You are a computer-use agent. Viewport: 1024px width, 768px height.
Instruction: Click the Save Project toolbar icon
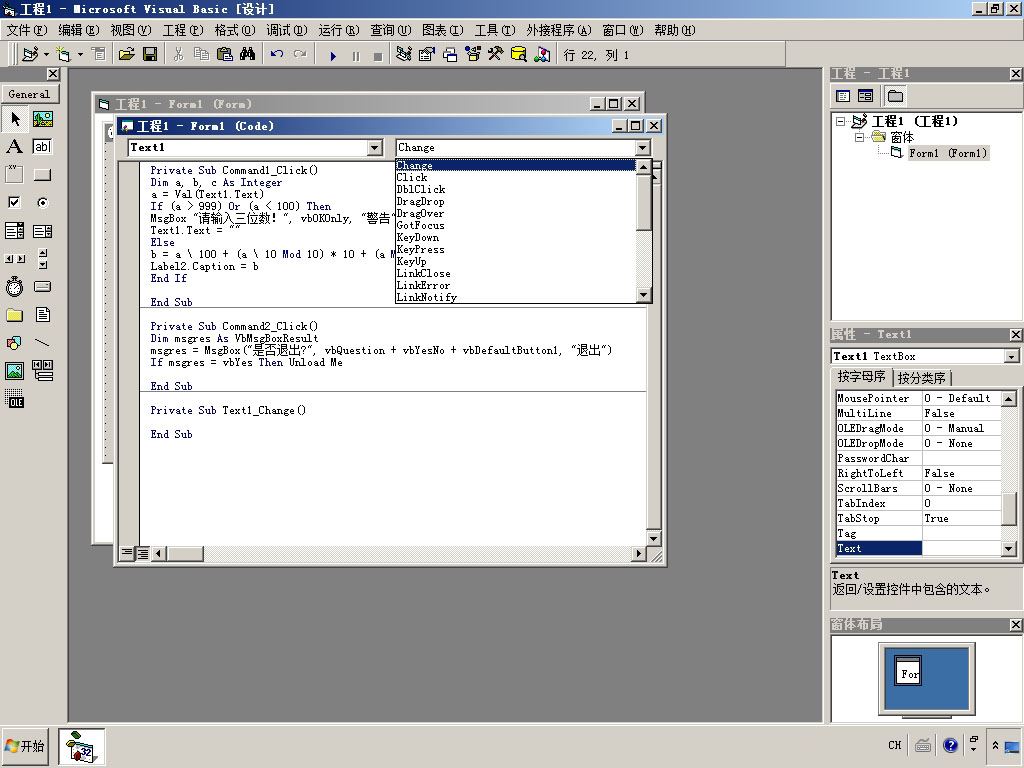[x=150, y=54]
